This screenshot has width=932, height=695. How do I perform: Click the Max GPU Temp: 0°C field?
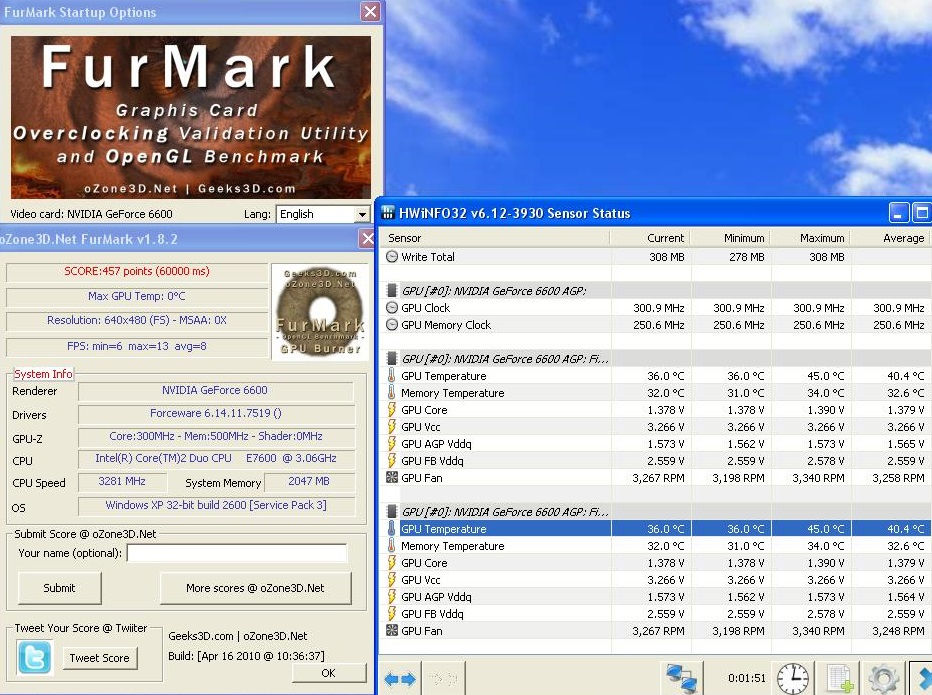137,296
